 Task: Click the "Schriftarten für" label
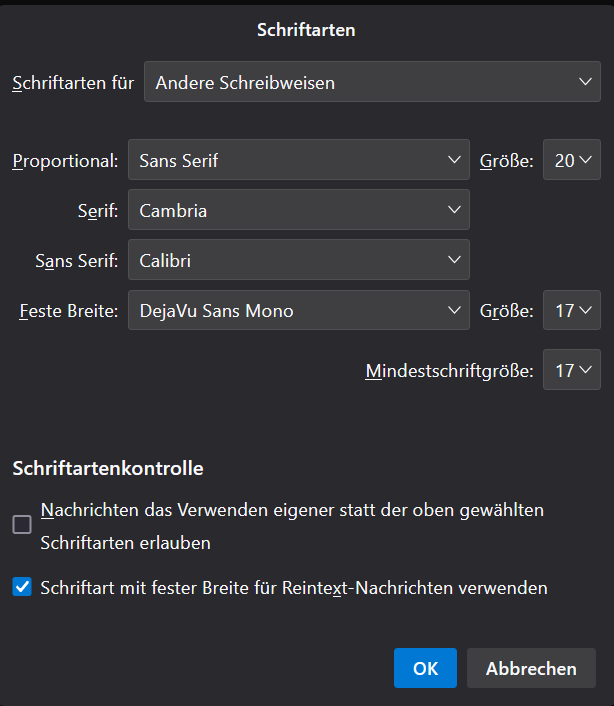click(x=73, y=83)
